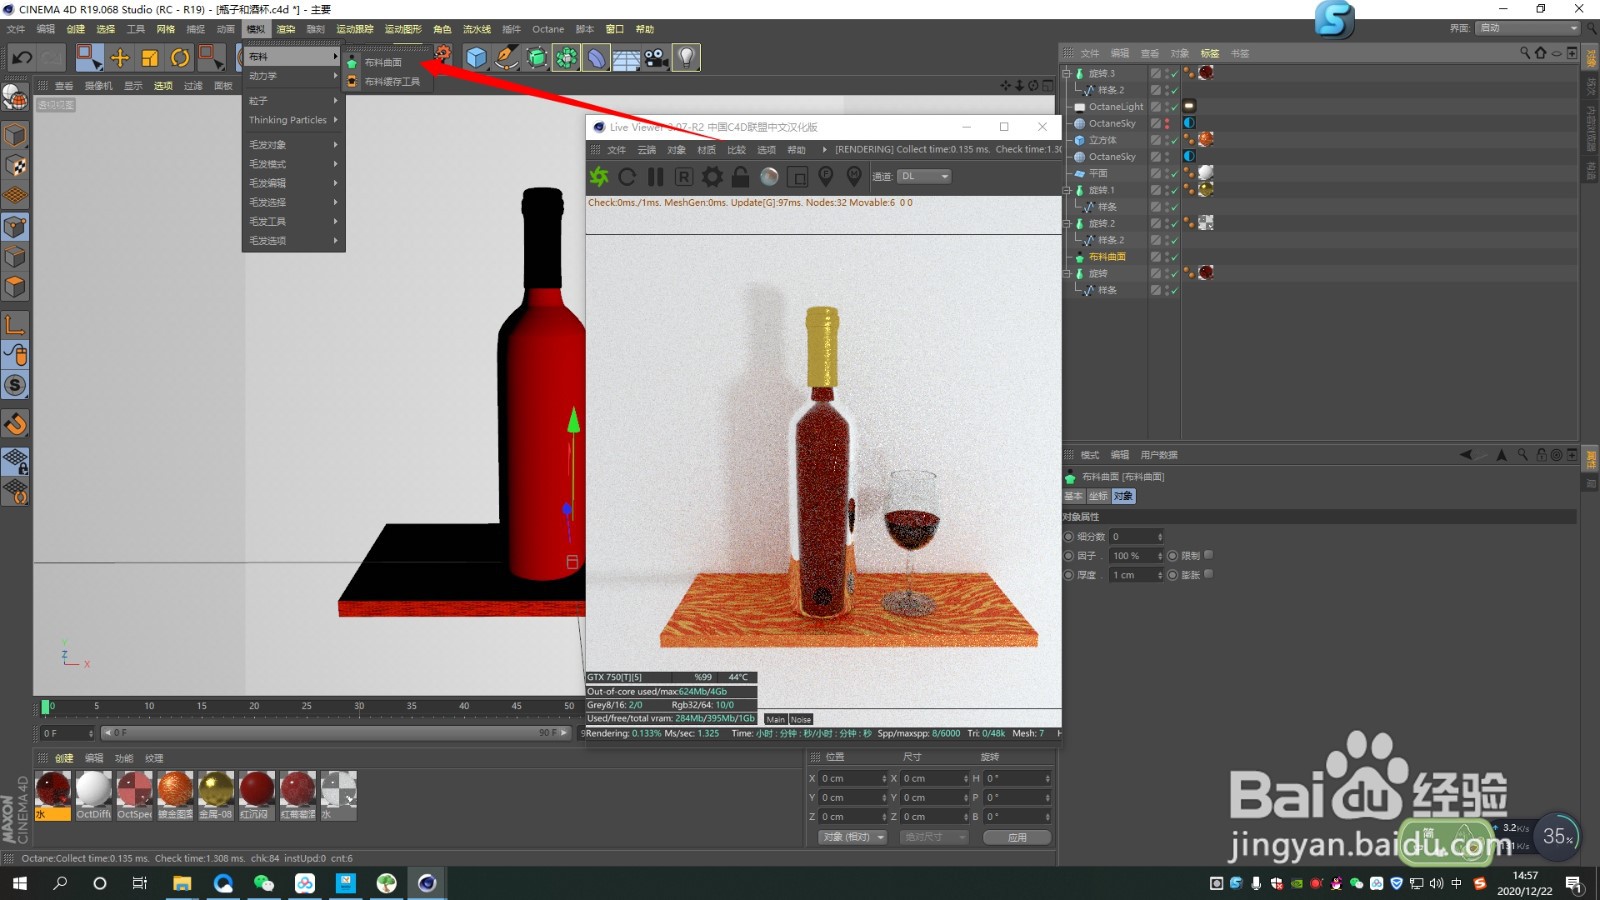Switch to the 坐标 attribute tab

coord(1098,496)
